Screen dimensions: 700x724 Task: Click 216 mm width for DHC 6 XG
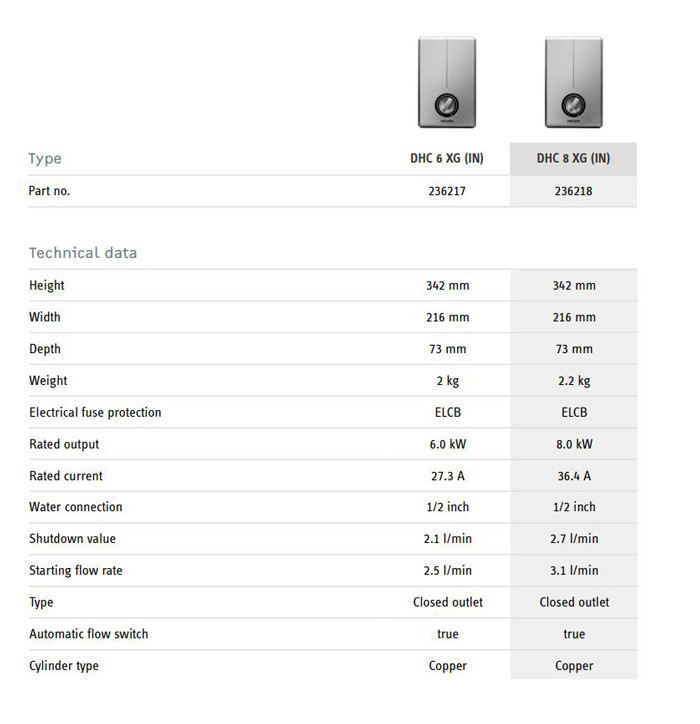pos(448,318)
